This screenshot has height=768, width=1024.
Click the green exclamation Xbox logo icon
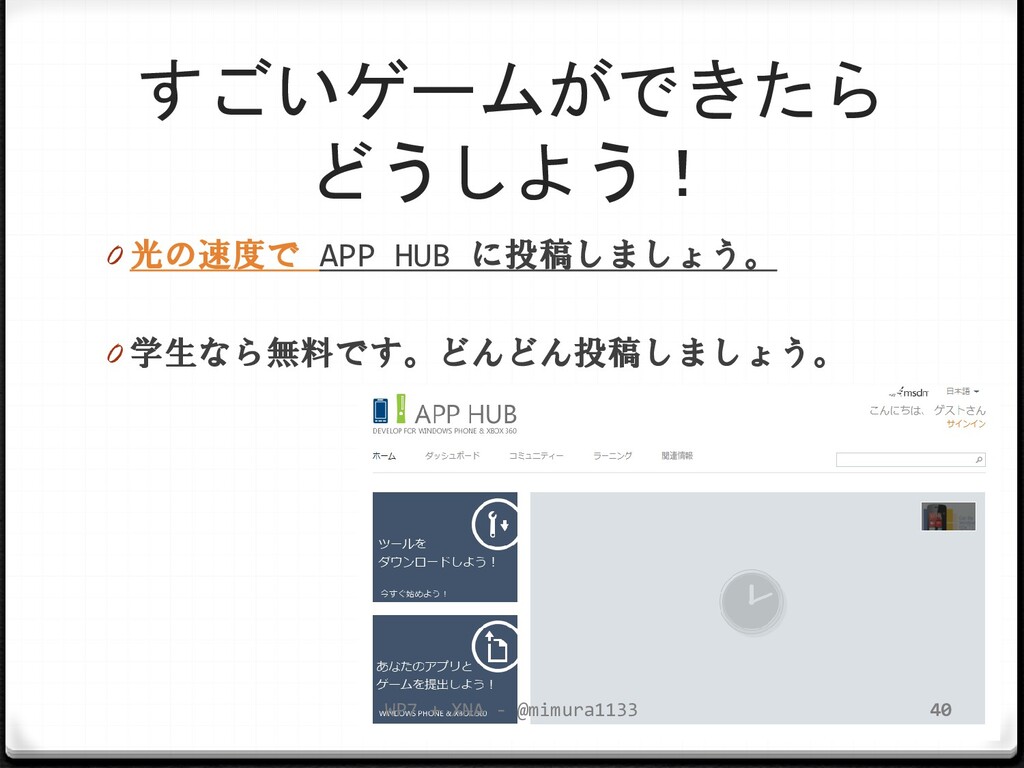point(401,409)
